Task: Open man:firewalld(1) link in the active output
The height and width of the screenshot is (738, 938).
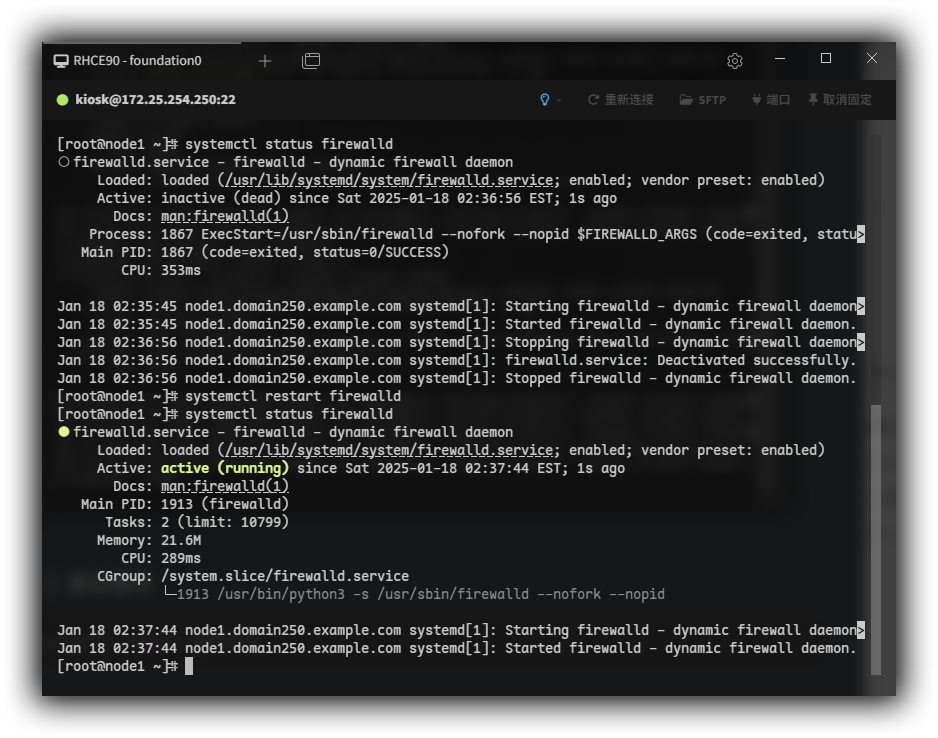Action: tap(224, 486)
